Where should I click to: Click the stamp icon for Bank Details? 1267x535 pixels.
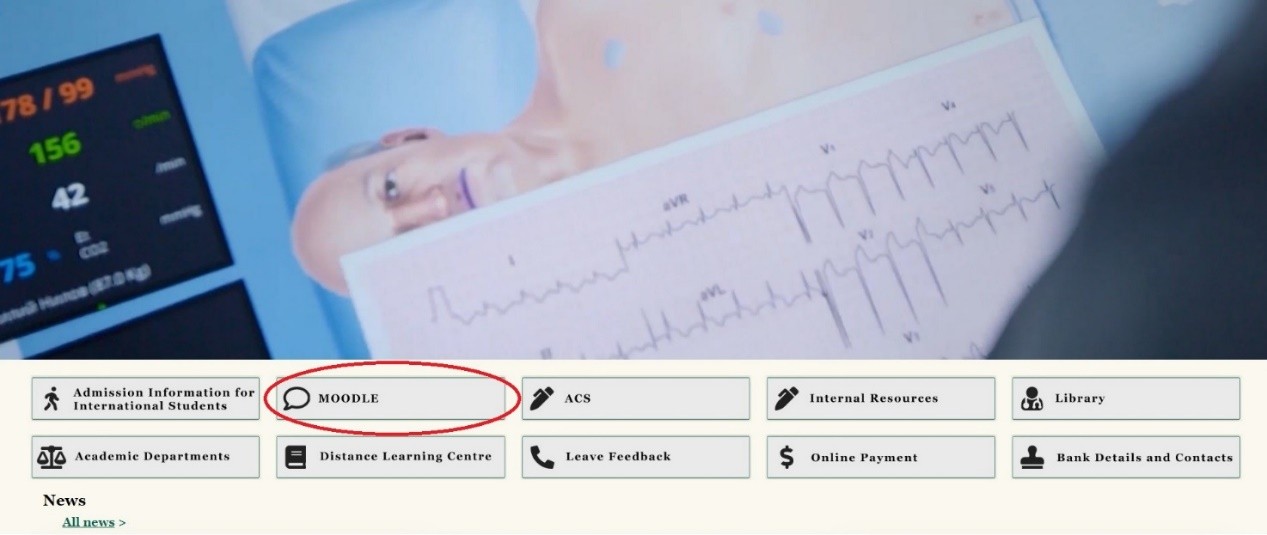point(1032,458)
